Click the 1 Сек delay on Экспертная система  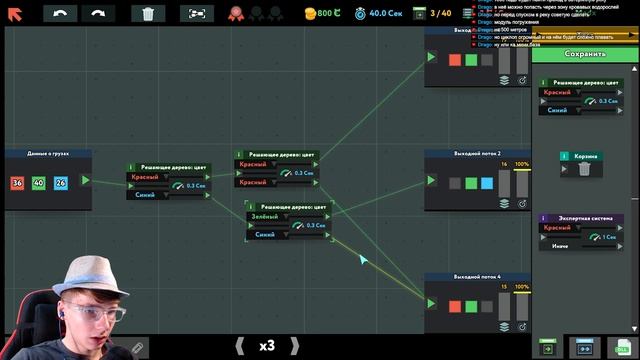pos(609,237)
